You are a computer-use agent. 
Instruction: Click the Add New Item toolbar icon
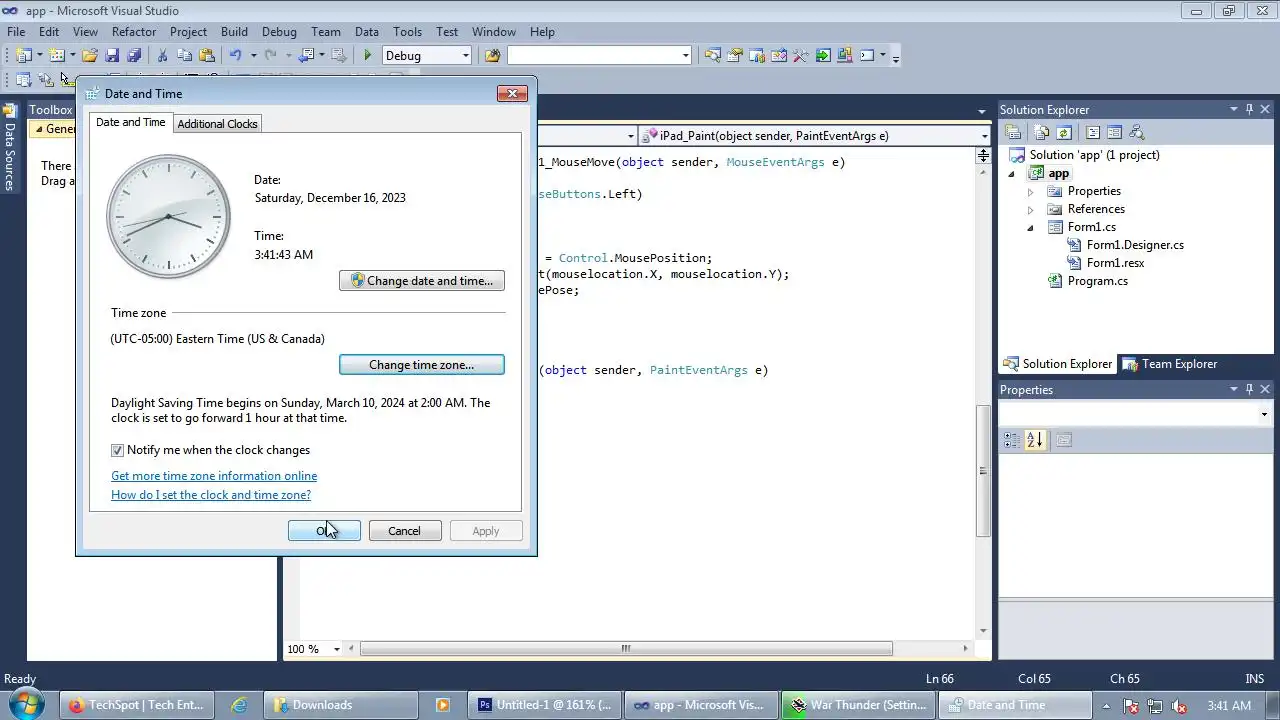tap(56, 56)
